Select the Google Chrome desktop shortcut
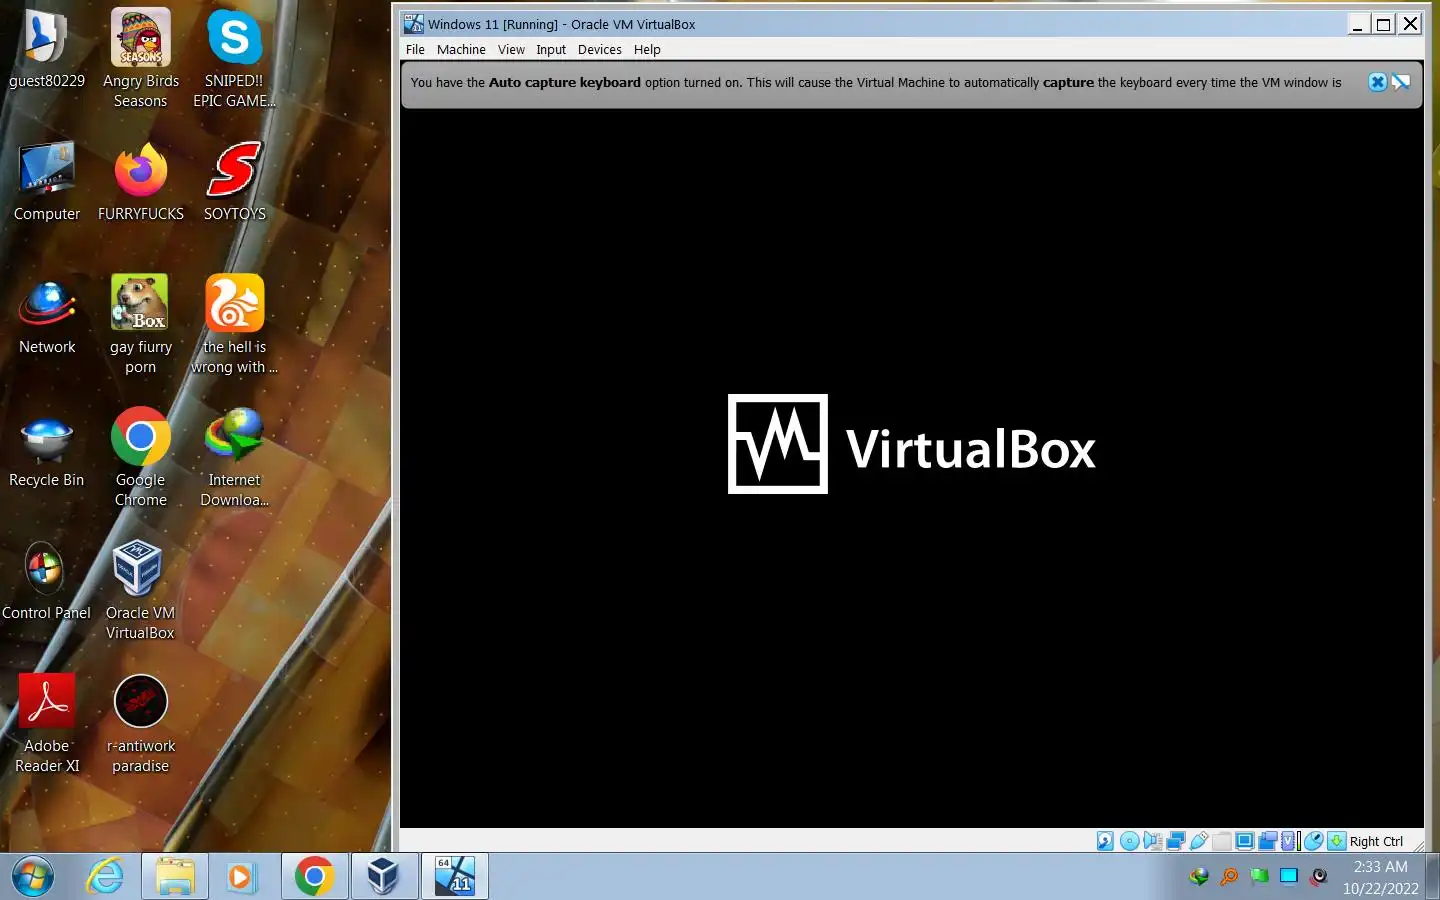 [x=140, y=457]
